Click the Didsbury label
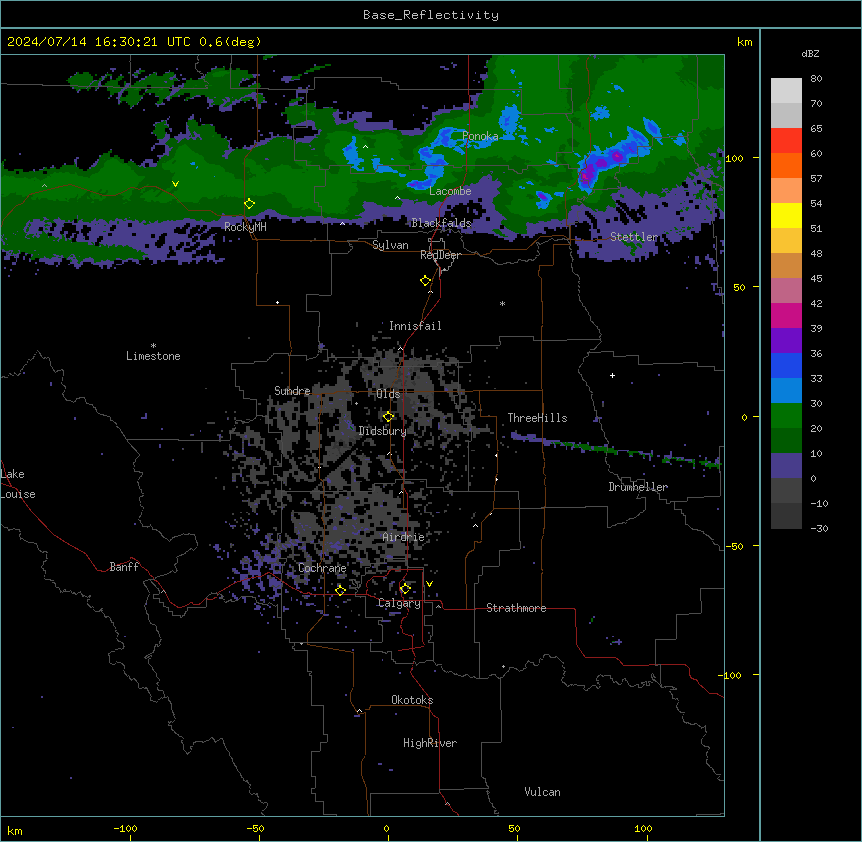 coord(383,431)
